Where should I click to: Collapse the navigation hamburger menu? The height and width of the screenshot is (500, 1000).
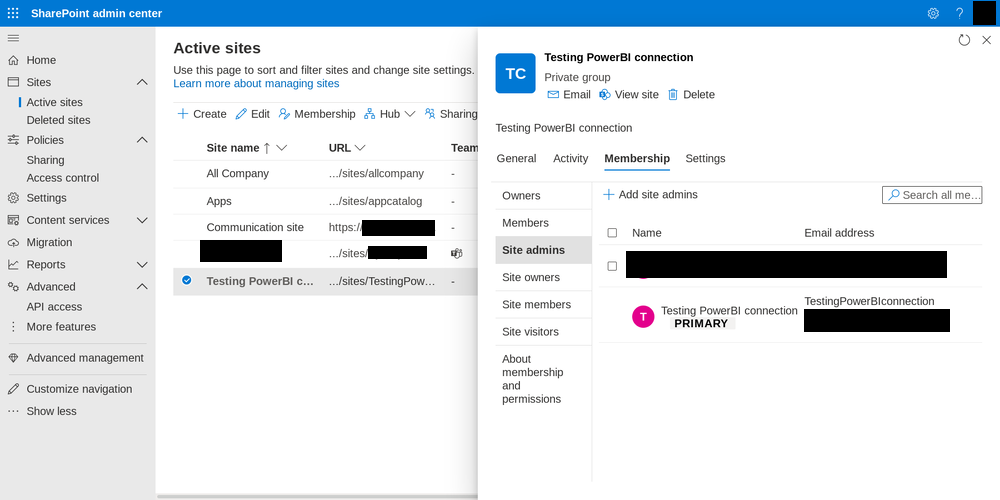click(13, 38)
